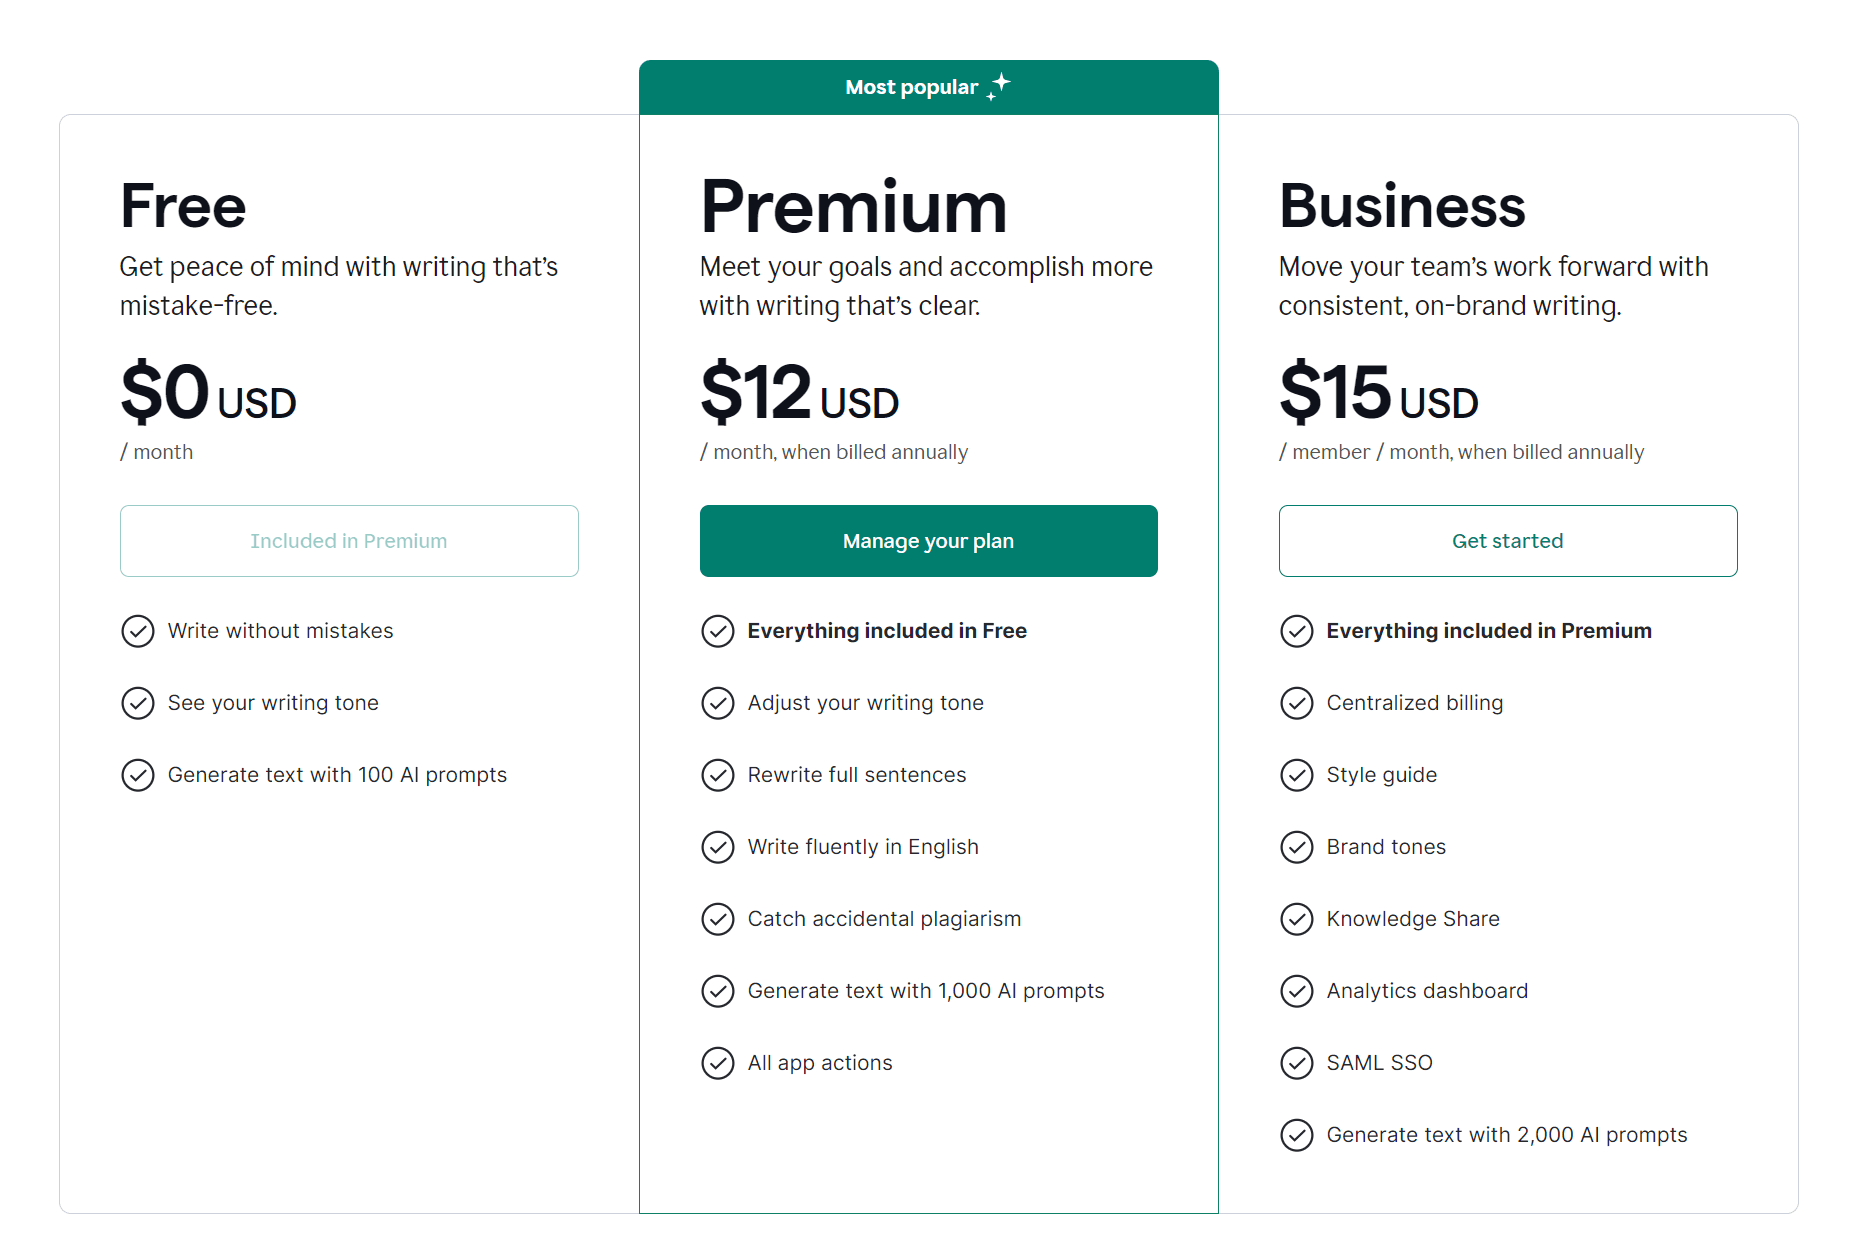Click the Manage your plan button
Viewport: 1869px width, 1233px height.
coord(928,541)
